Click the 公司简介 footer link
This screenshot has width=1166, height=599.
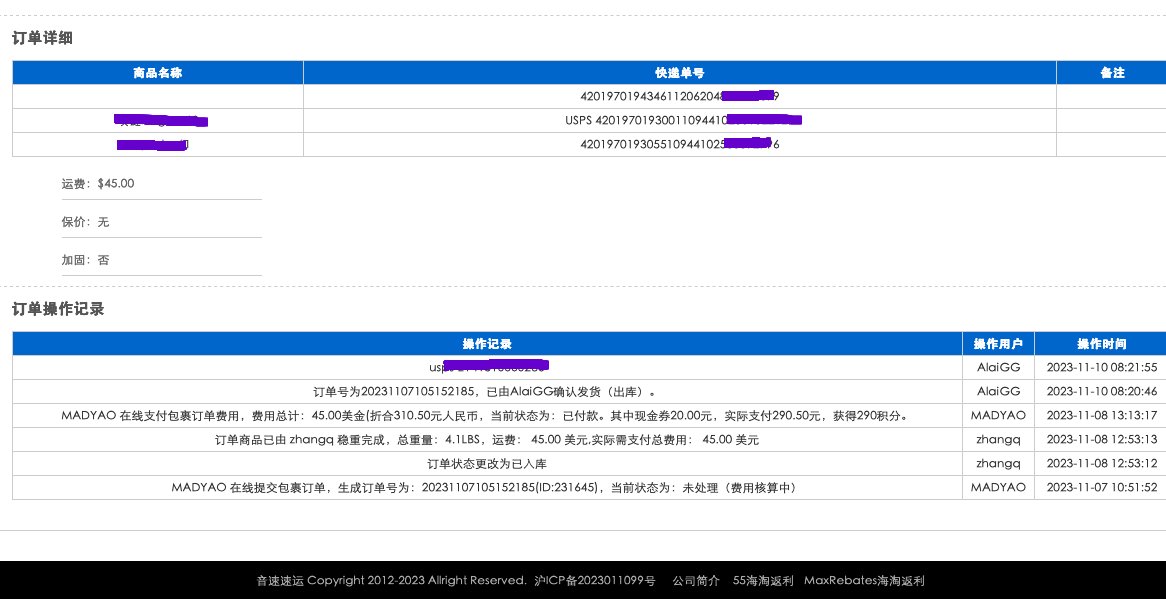click(x=696, y=580)
